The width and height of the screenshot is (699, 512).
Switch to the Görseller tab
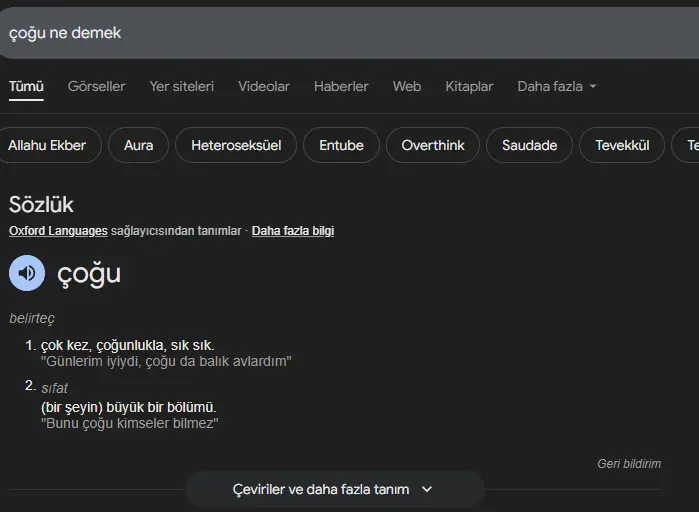pyautogui.click(x=96, y=86)
